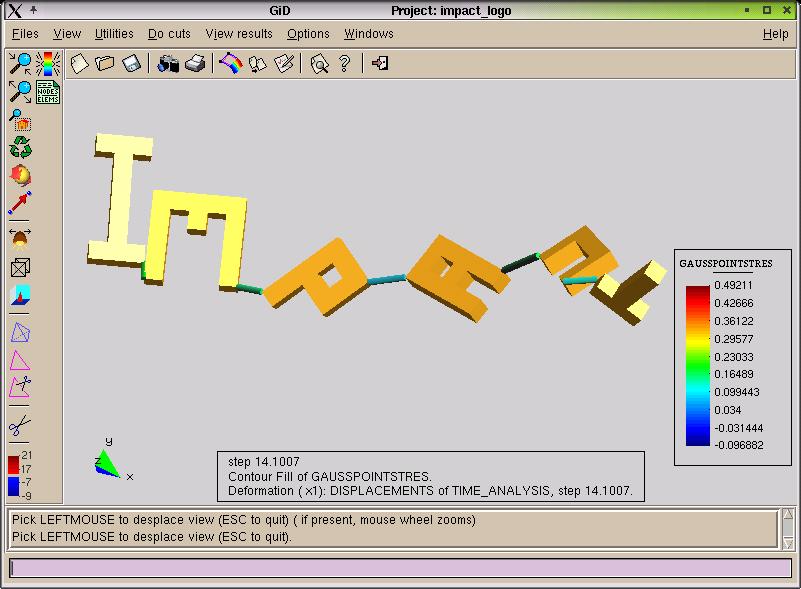Screen dimensions: 801x589
Task: Click legend value 0.49211
Action: (x=733, y=285)
